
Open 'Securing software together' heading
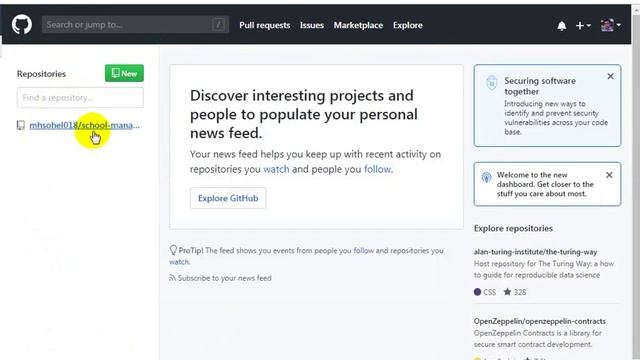[x=540, y=86]
